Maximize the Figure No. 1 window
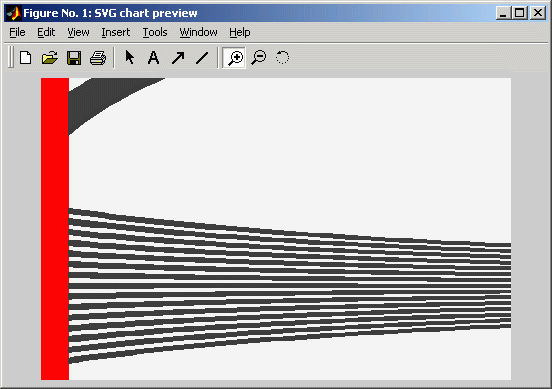The image size is (552, 389). 520,13
